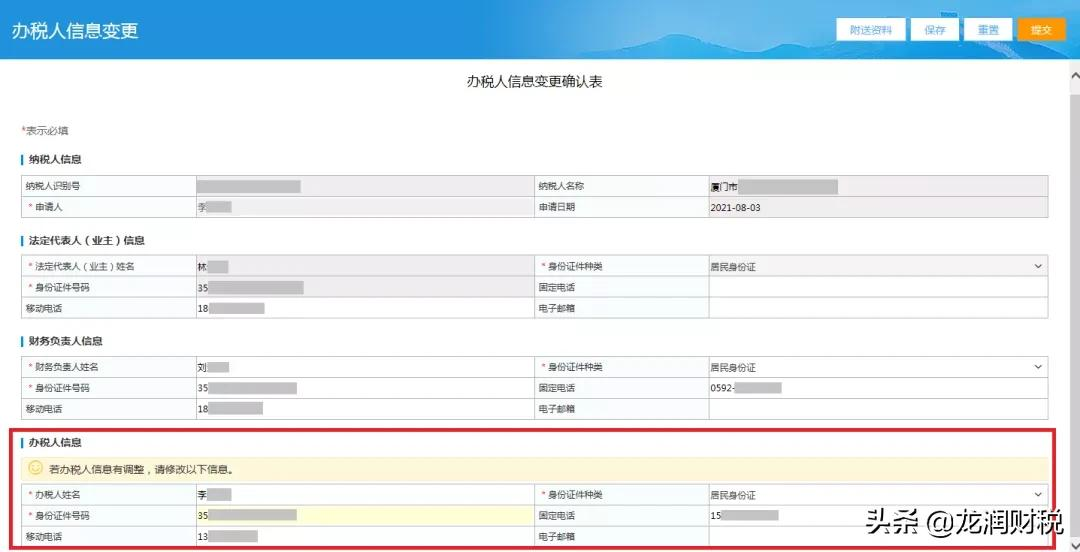1080x552 pixels.
Task: Edit the 办税人 固定电话 field
Action: 878,515
